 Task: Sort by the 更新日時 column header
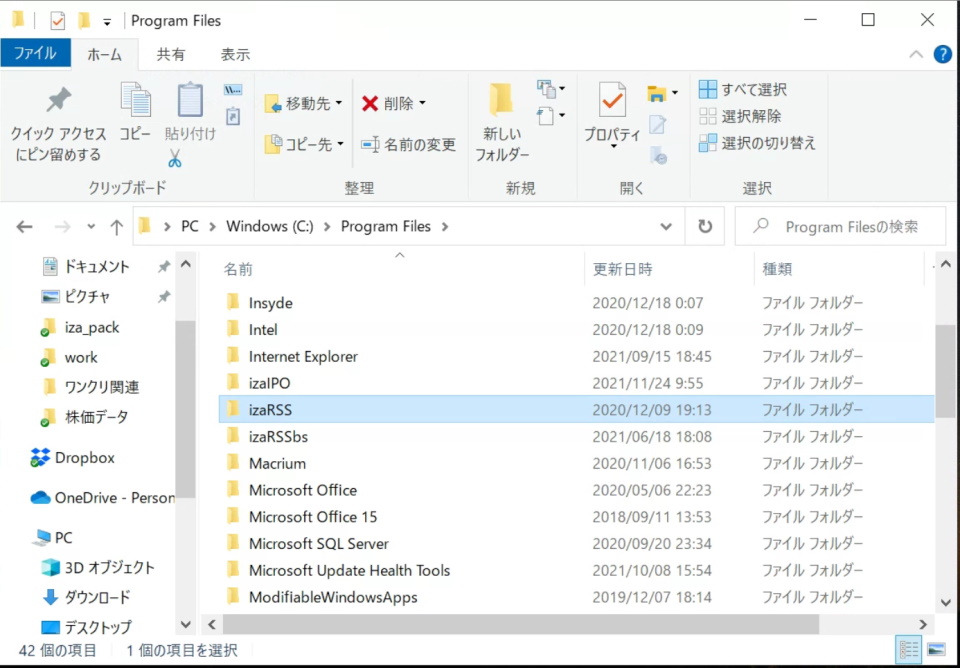tap(670, 269)
